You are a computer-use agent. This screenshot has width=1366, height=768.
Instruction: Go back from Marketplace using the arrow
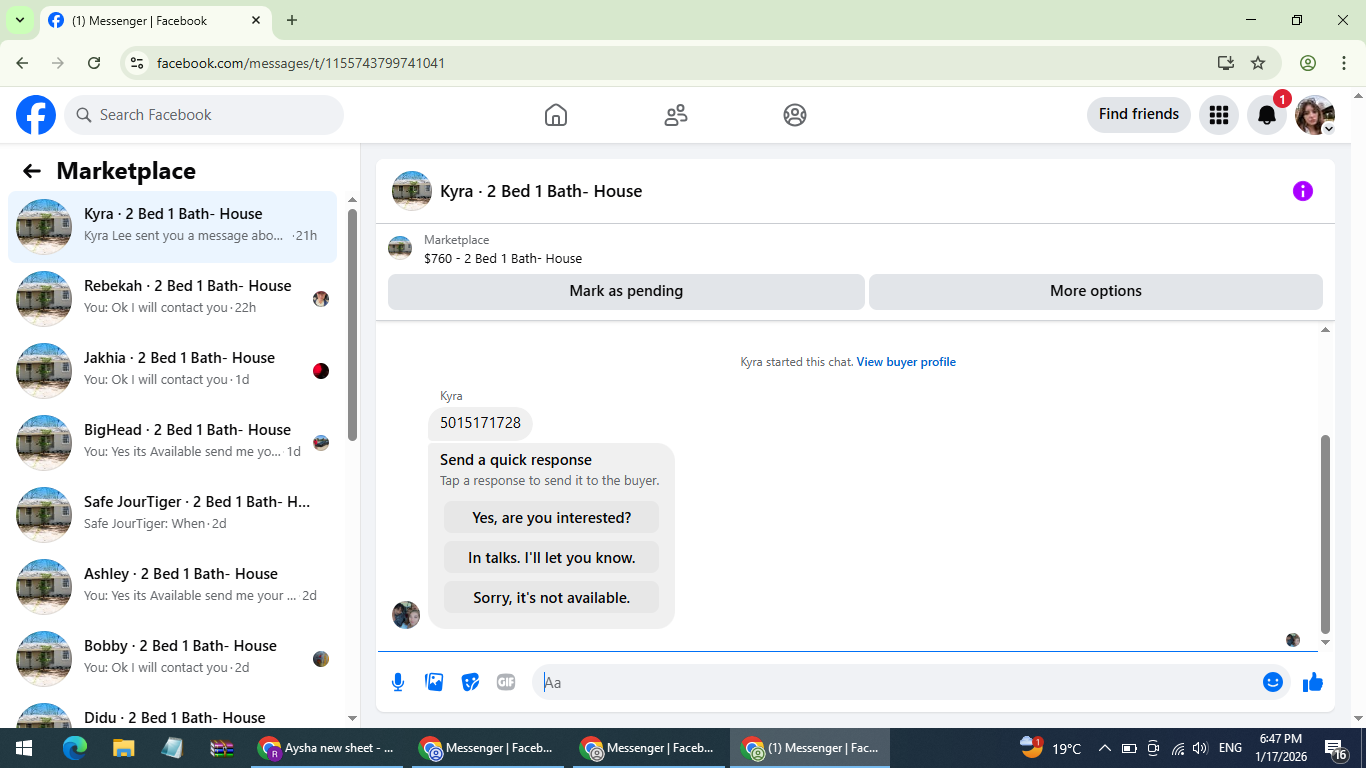32,171
